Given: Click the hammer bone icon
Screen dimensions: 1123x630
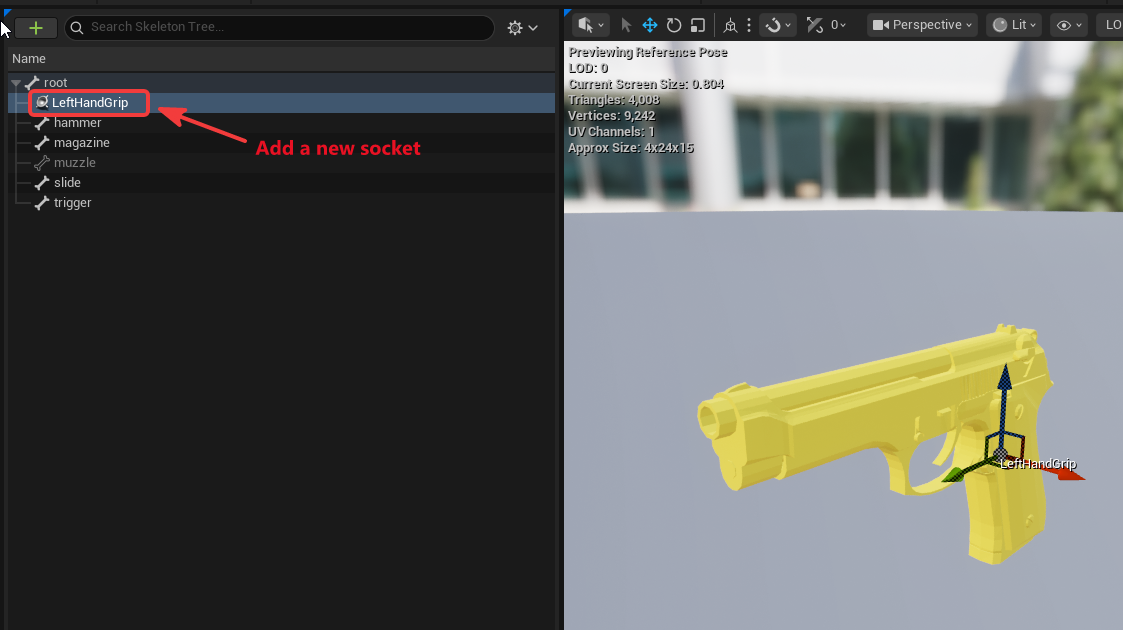Looking at the screenshot, I should pyautogui.click(x=42, y=122).
